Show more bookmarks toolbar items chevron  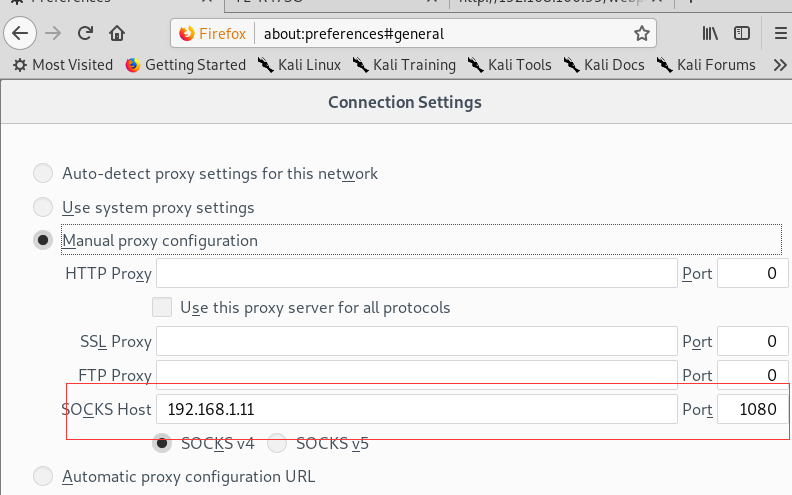click(780, 65)
